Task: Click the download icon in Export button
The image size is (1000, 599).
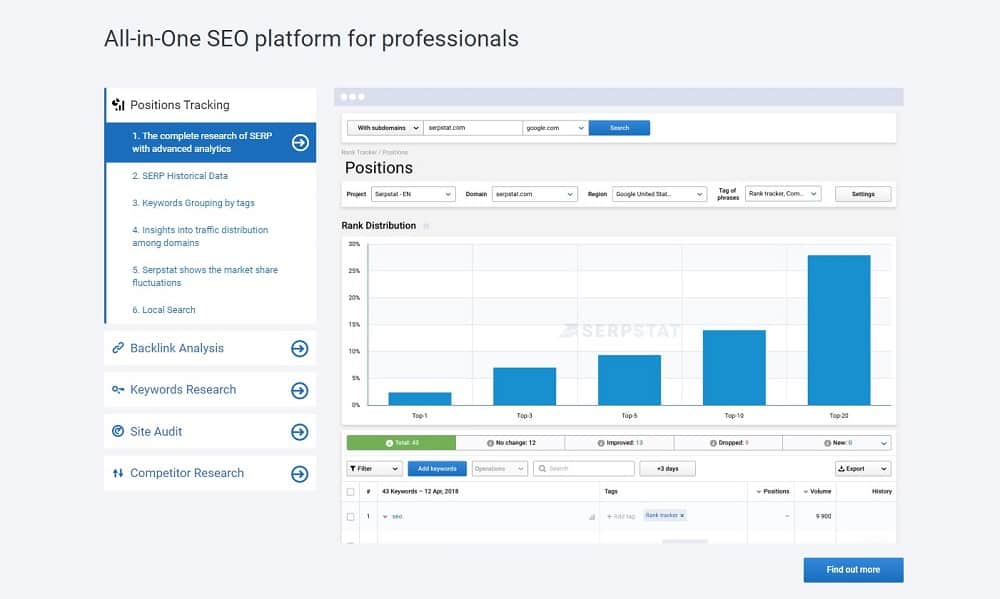Action: tap(841, 468)
